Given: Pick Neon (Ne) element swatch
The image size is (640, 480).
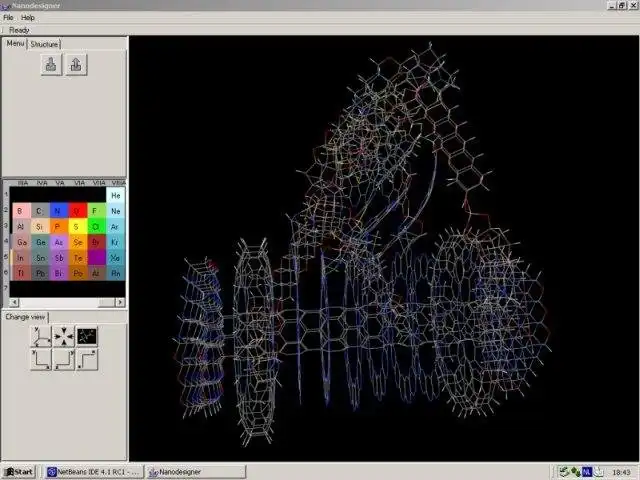Looking at the screenshot, I should (116, 211).
